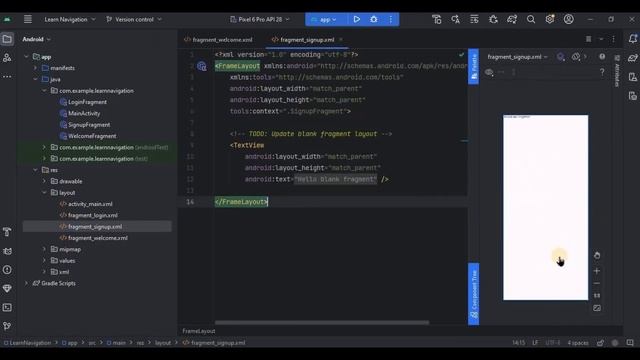Collapse the layout folder
The width and height of the screenshot is (640, 360).
pos(44,193)
